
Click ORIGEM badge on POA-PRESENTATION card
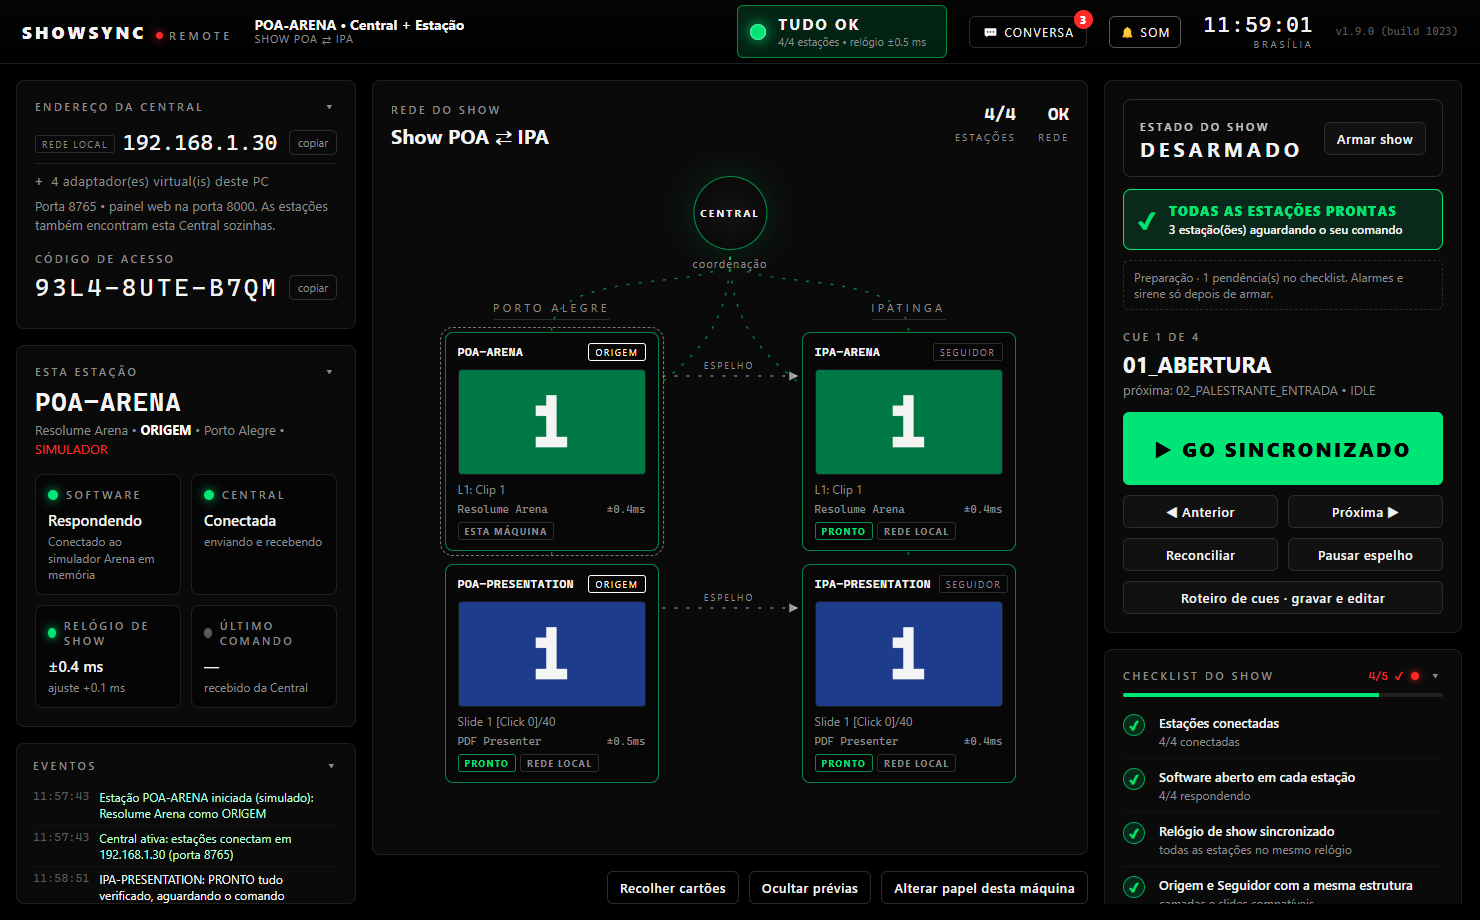click(617, 584)
